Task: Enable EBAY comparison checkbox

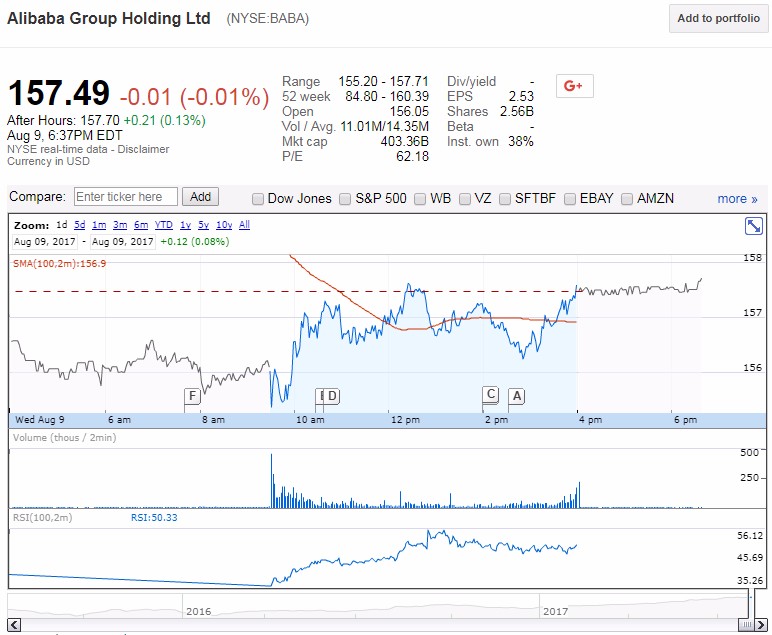Action: tap(570, 199)
